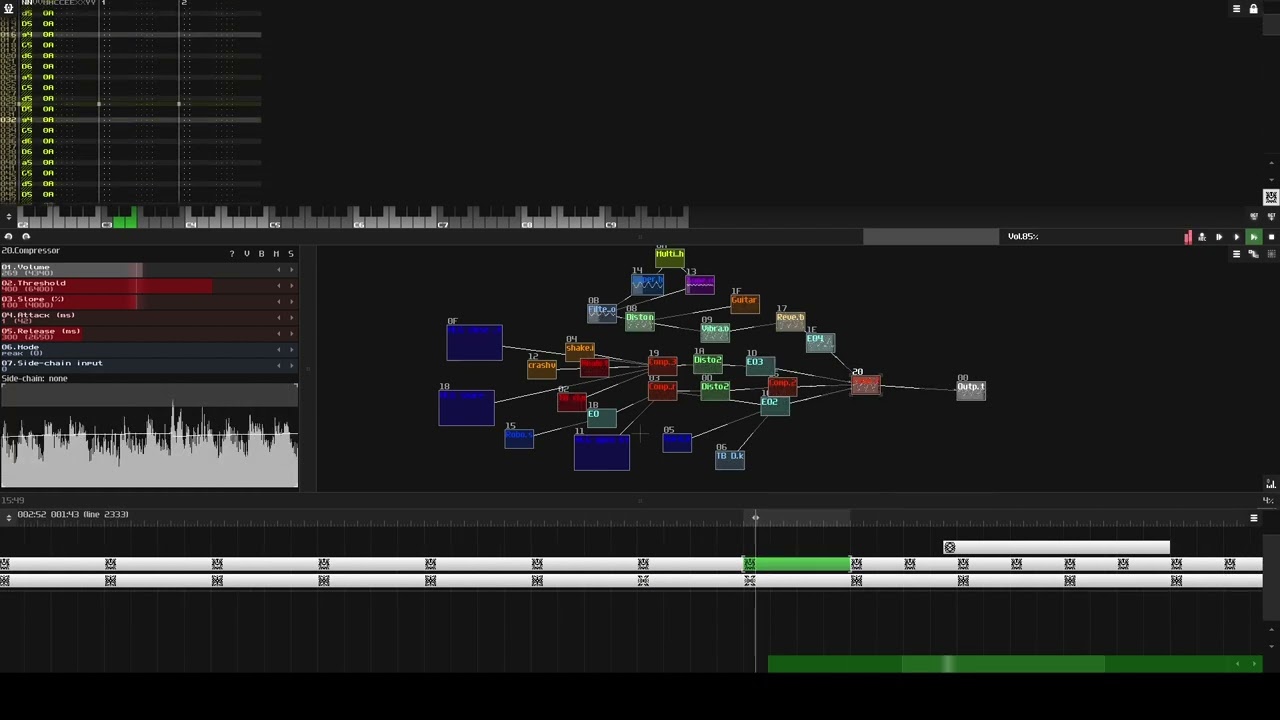Image resolution: width=1280 pixels, height=720 pixels.
Task: Open the module view menu icon
Action: pos(1236,254)
